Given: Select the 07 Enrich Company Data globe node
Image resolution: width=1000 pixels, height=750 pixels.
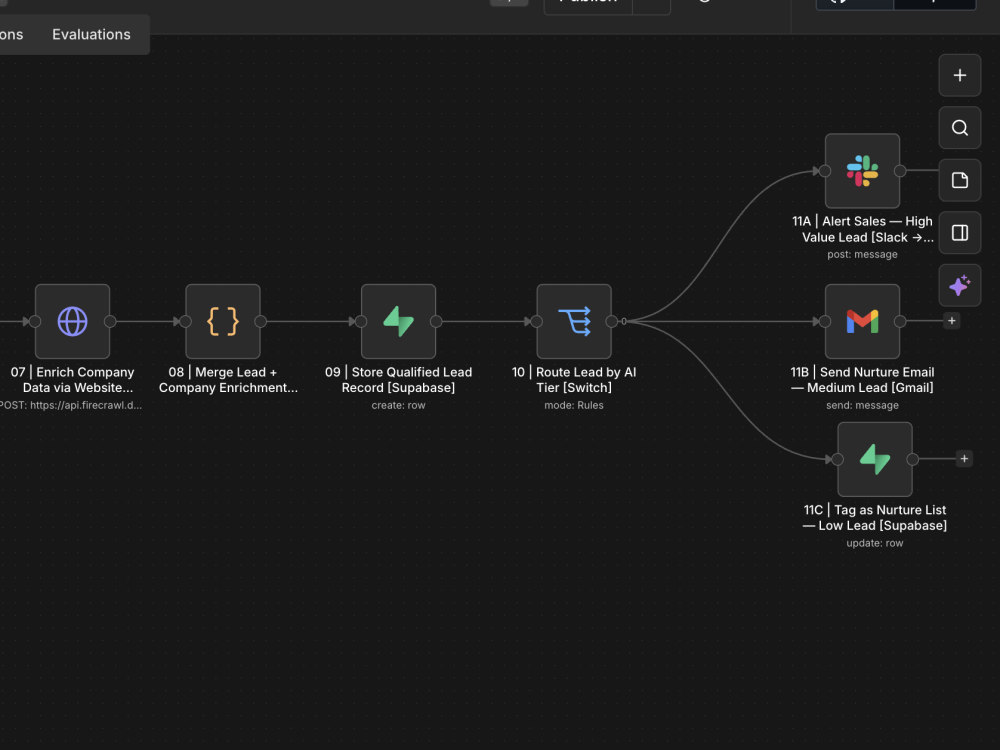Looking at the screenshot, I should coord(73,321).
